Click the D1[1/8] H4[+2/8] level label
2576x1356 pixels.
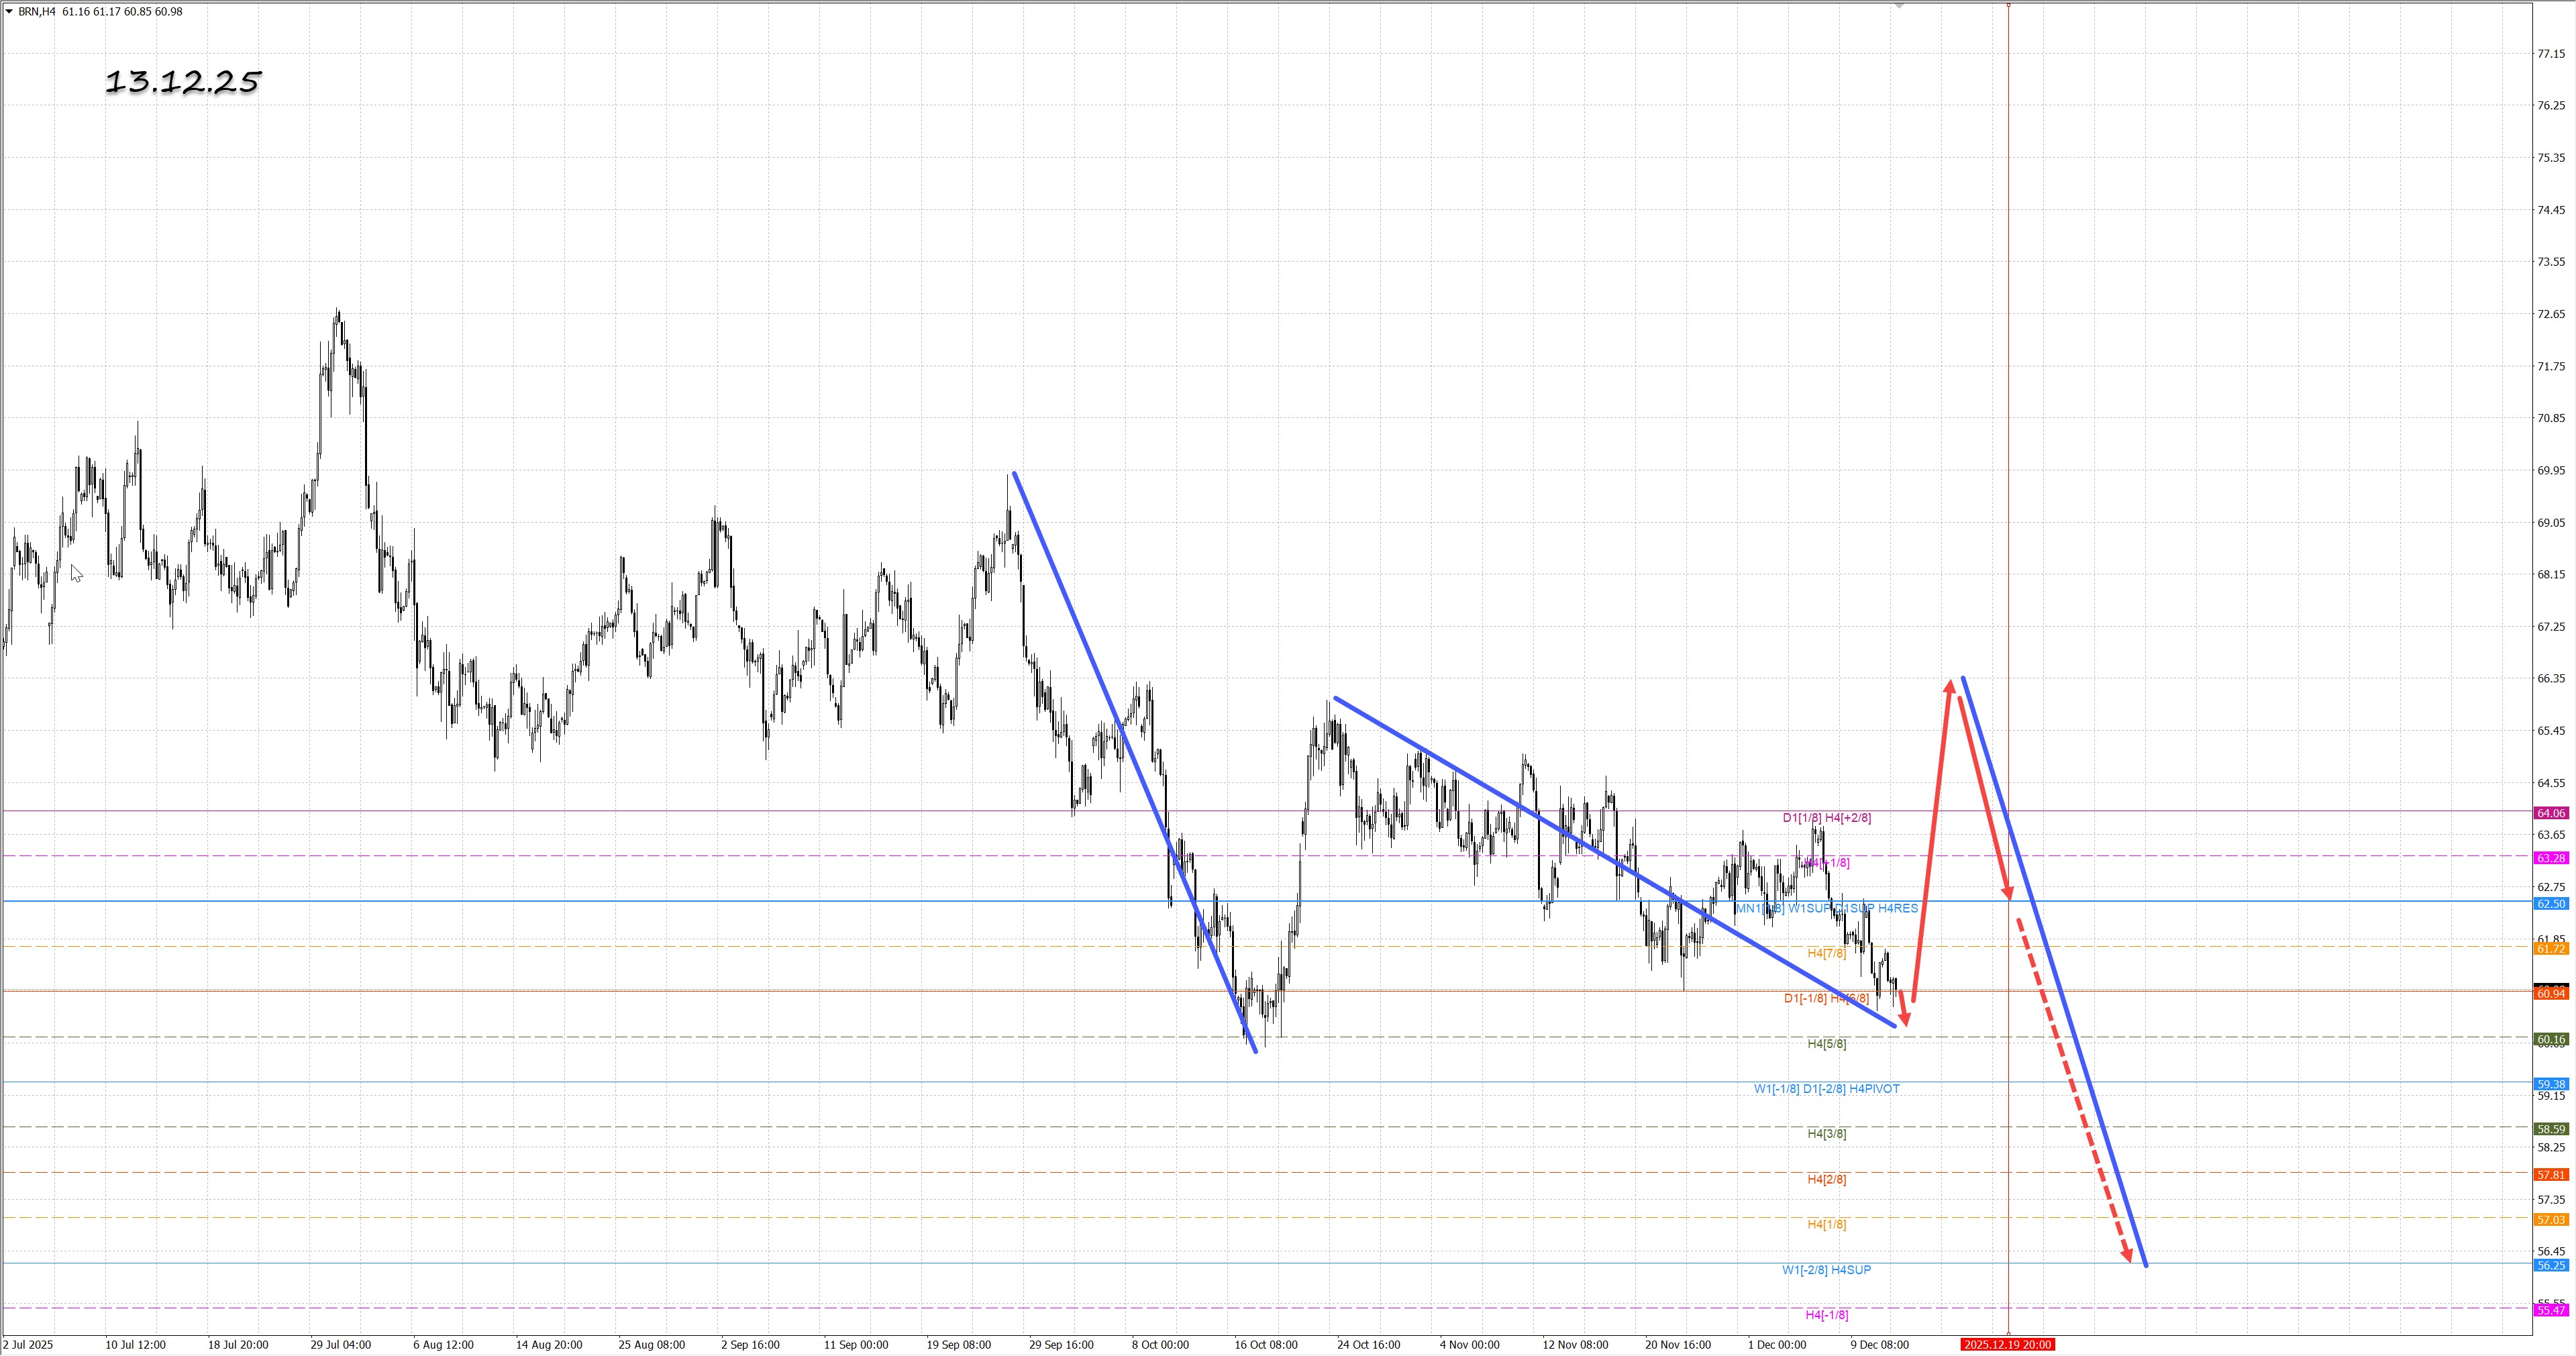[x=1826, y=818]
